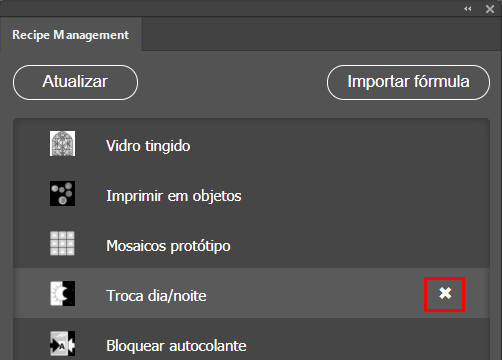502x360 pixels.
Task: Select the Mosaicos protótipo recipe label
Action: [168, 246]
